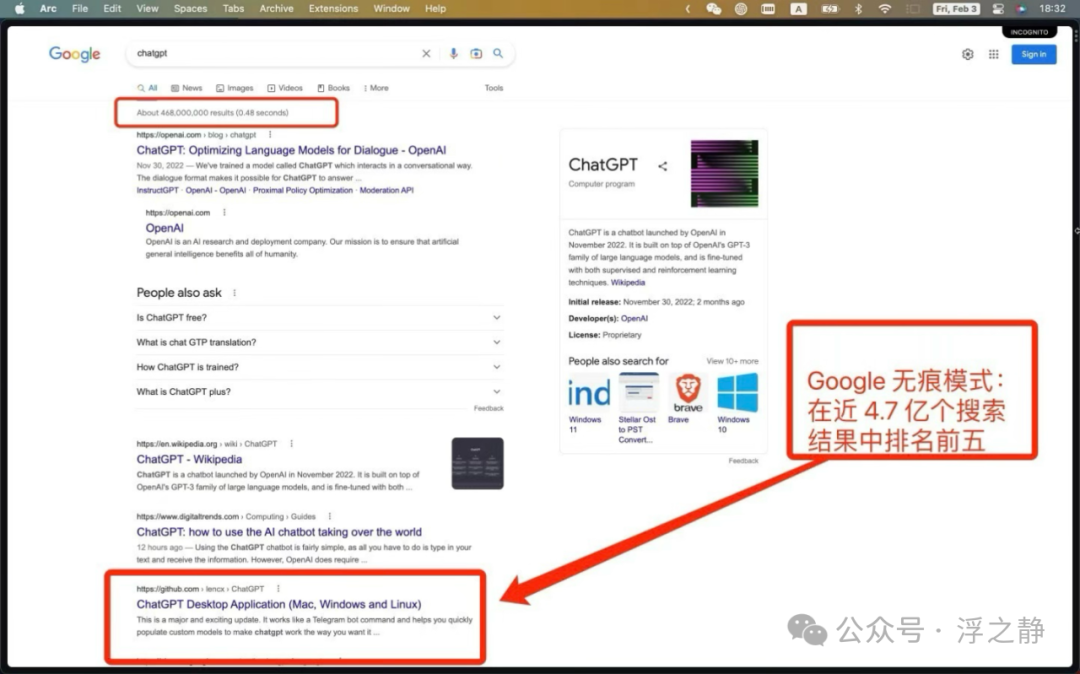Open Control Center in the menu bar
This screenshot has height=674, width=1080.
pos(998,8)
